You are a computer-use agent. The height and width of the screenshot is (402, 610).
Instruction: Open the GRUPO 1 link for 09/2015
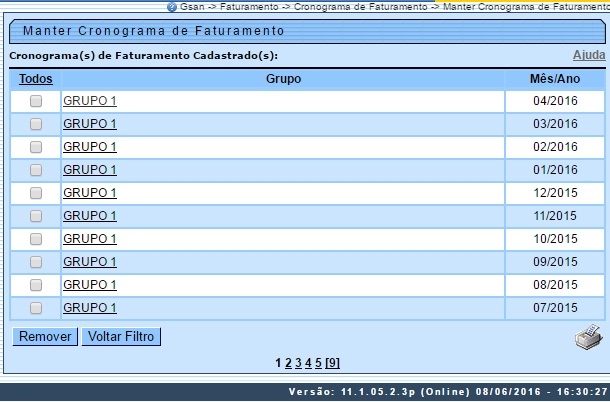[90, 262]
